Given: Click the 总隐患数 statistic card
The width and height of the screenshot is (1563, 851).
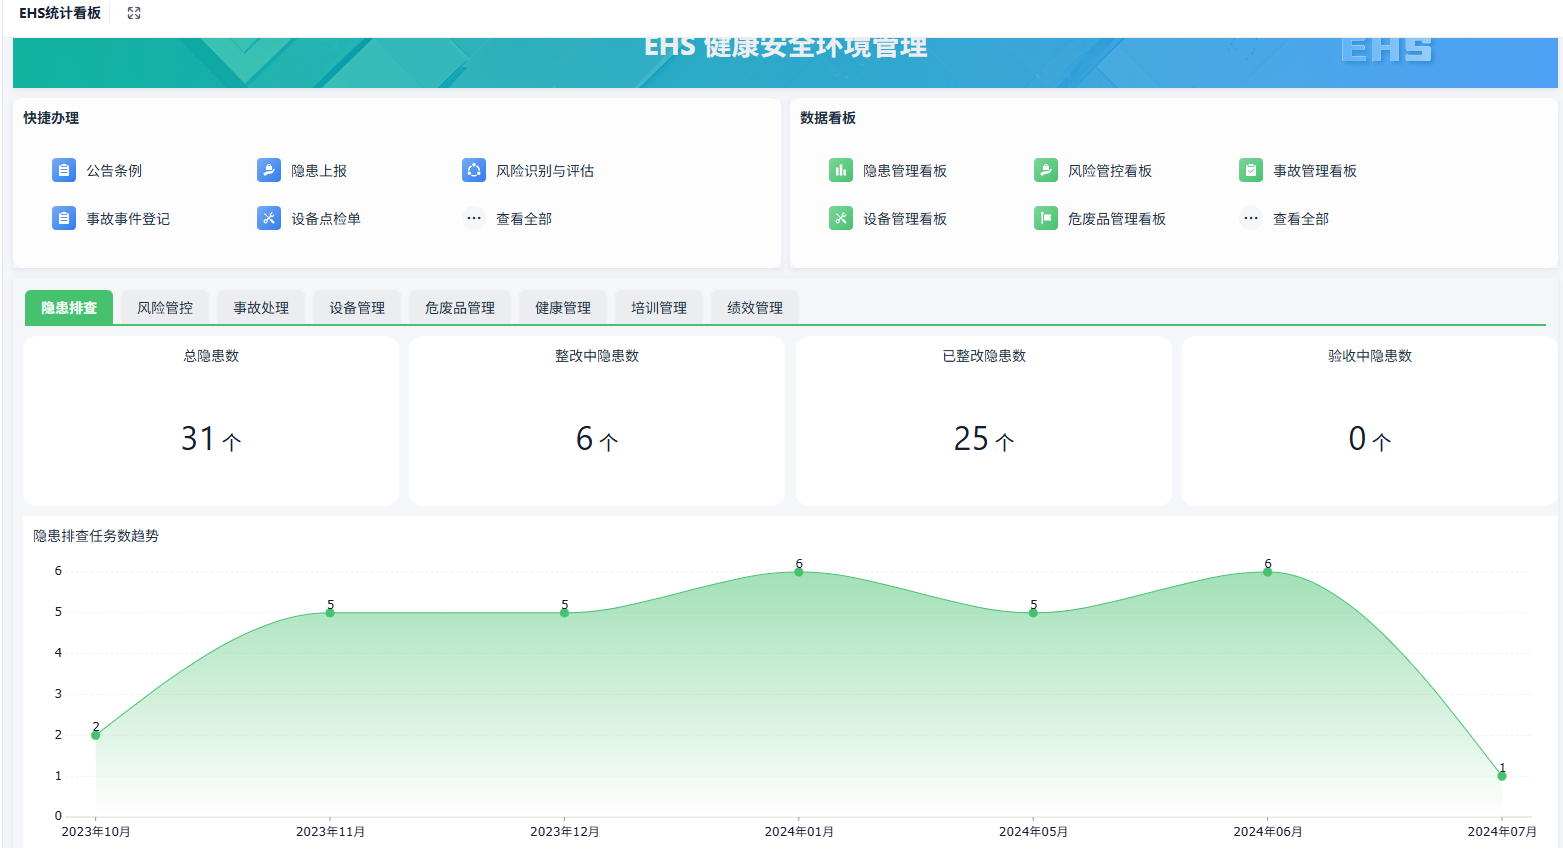Looking at the screenshot, I should point(210,420).
